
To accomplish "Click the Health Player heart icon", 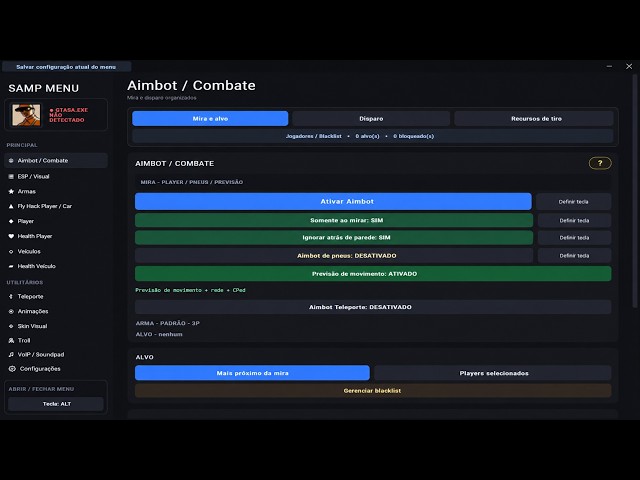I will (x=11, y=236).
